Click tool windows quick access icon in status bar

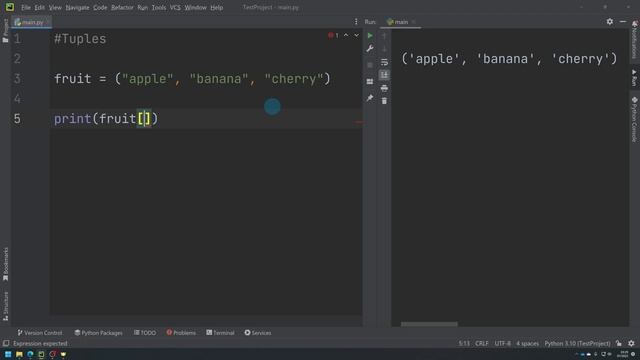click(6, 344)
